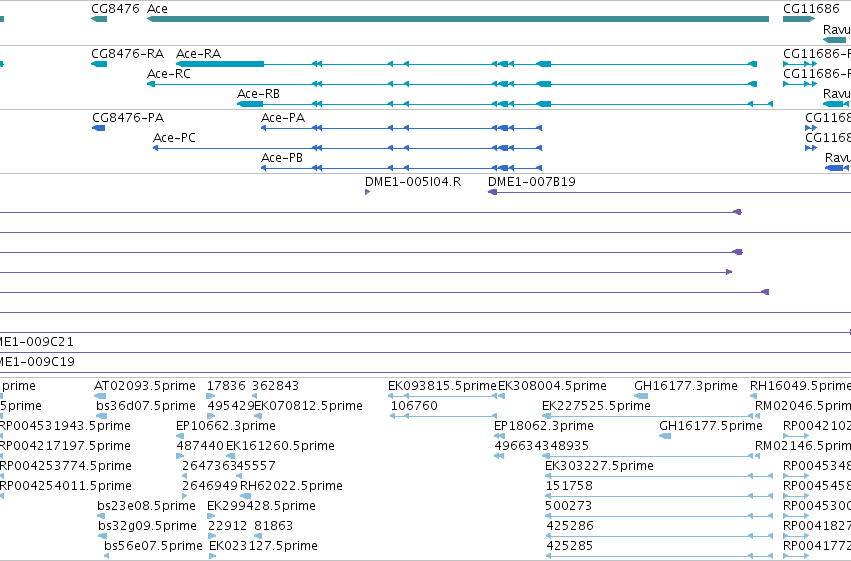Open the EK299428.5prime EST label
Image resolution: width=851 pixels, height=561 pixels.
(261, 506)
